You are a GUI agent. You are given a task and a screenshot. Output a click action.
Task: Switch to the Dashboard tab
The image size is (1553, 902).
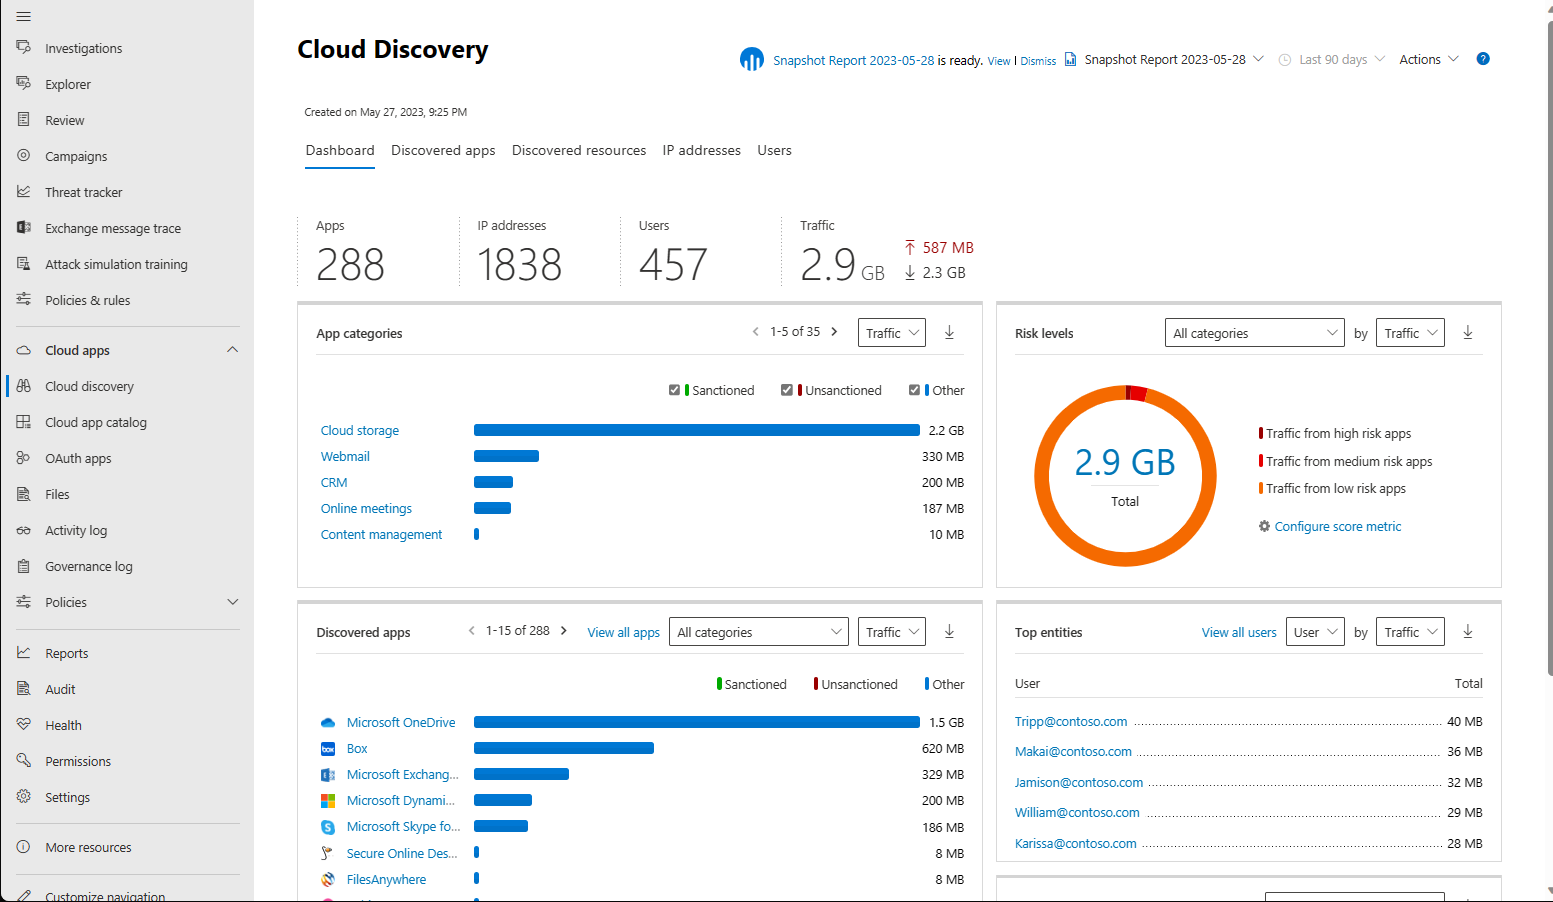click(340, 150)
